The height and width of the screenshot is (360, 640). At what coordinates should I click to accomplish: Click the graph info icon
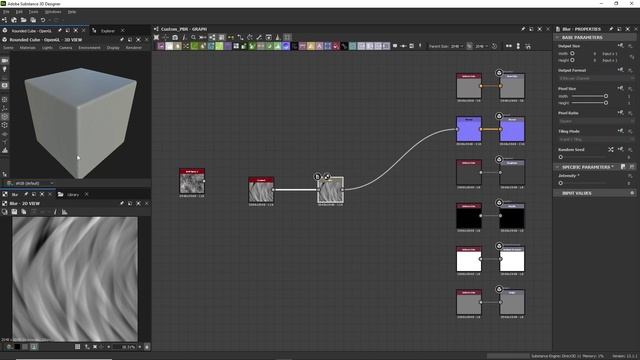(184, 37)
